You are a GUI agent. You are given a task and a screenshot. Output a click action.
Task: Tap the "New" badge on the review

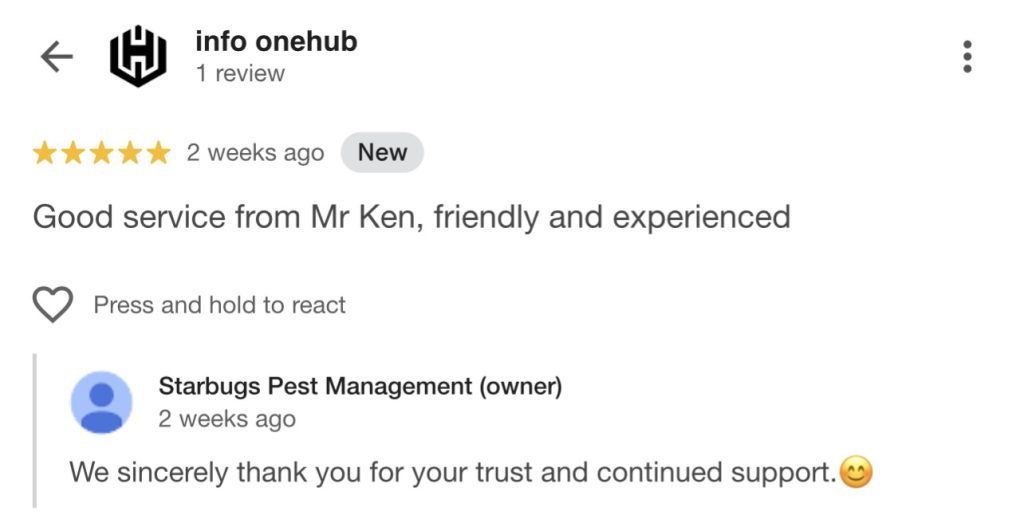coord(382,153)
